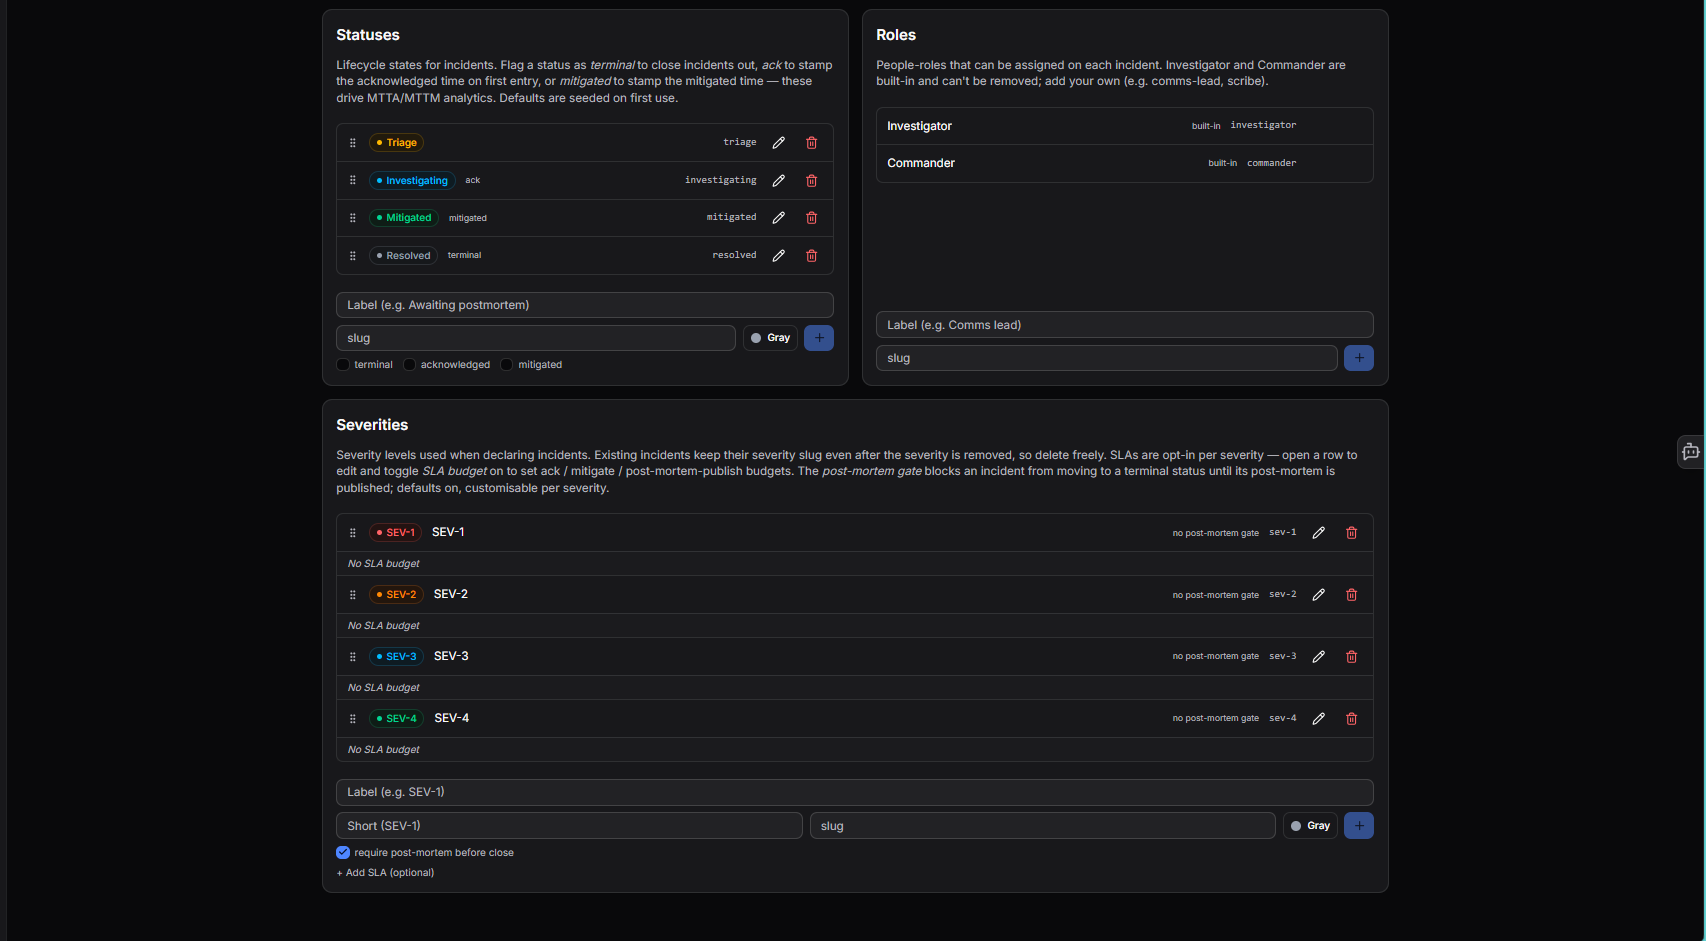Focus the severity slug input field
This screenshot has height=941, width=1706.
tap(1043, 826)
